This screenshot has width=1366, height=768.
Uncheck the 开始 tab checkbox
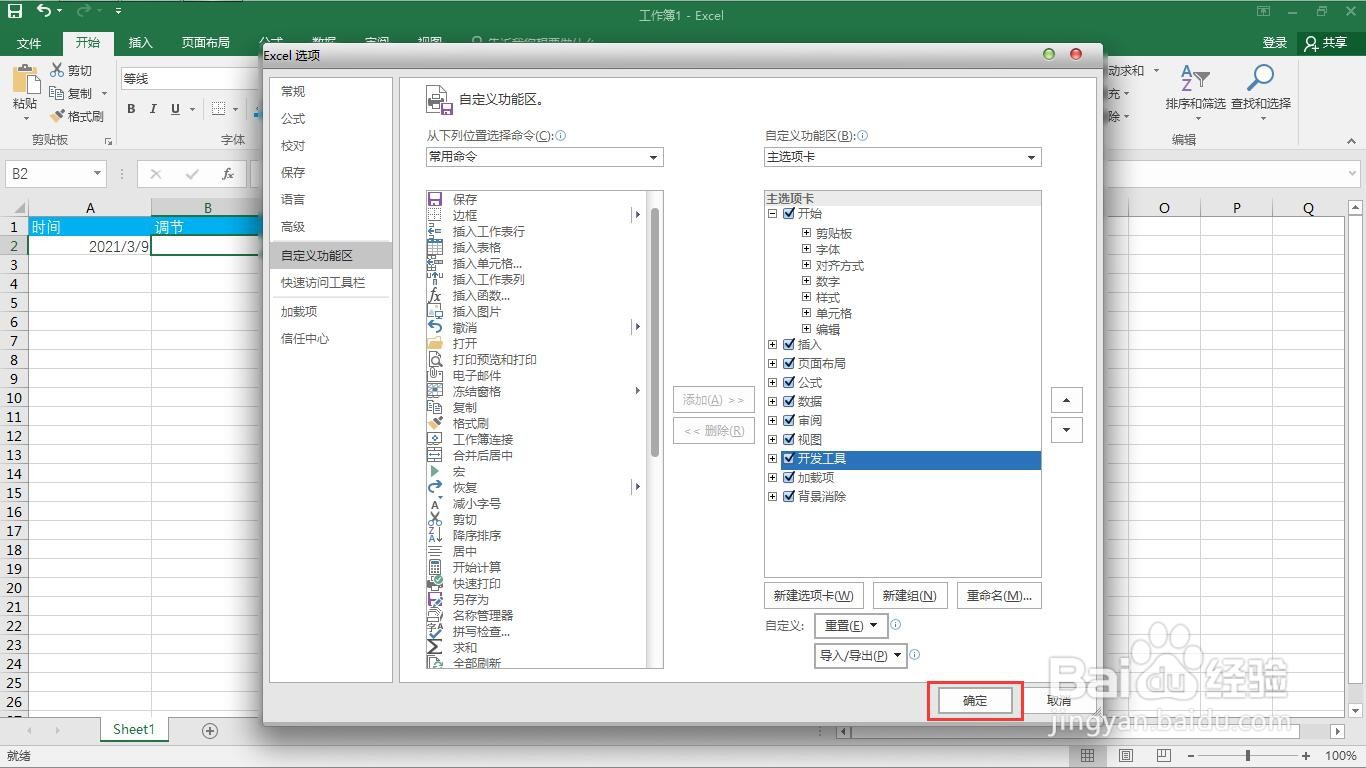[789, 213]
